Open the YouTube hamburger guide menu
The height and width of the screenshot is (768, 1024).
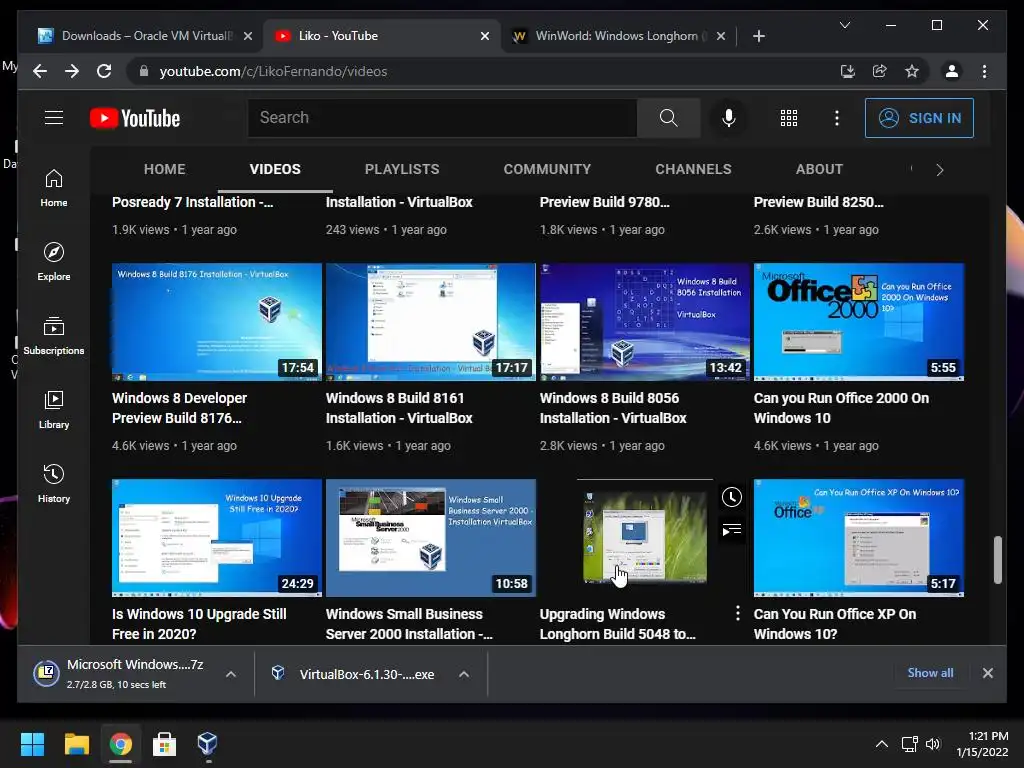[x=54, y=118]
